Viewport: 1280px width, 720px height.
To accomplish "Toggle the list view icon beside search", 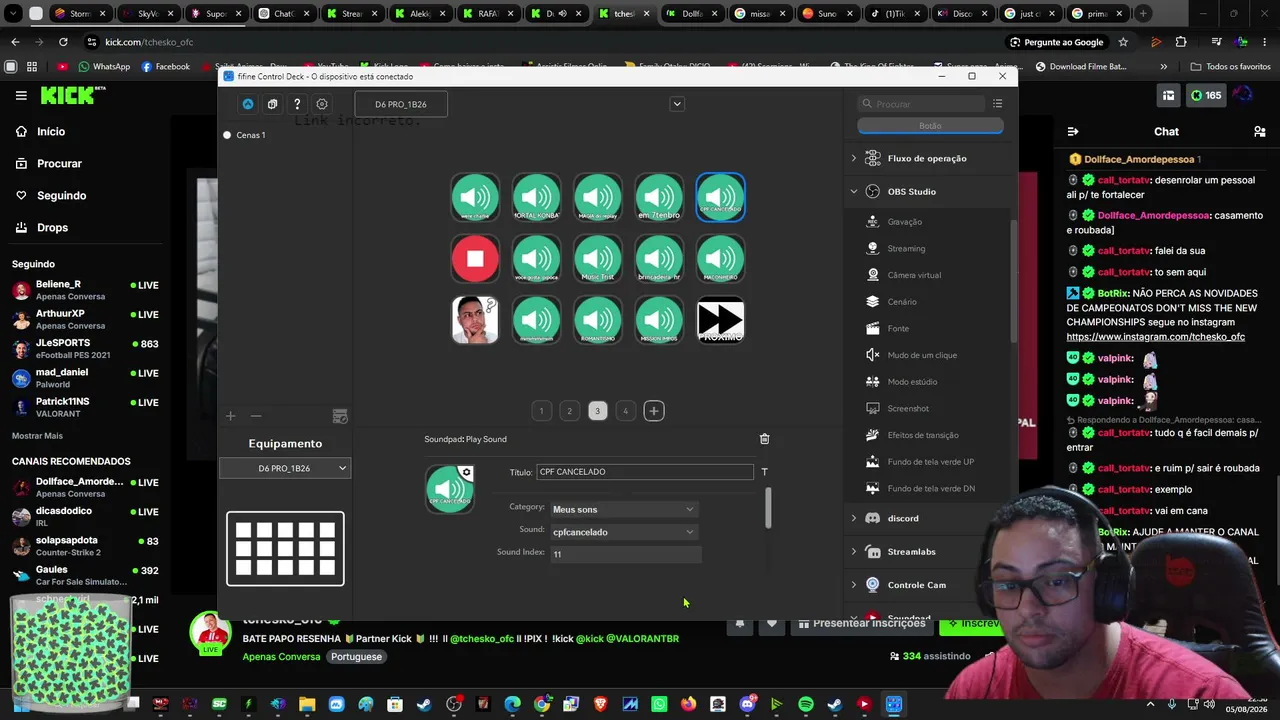I will click(x=997, y=104).
